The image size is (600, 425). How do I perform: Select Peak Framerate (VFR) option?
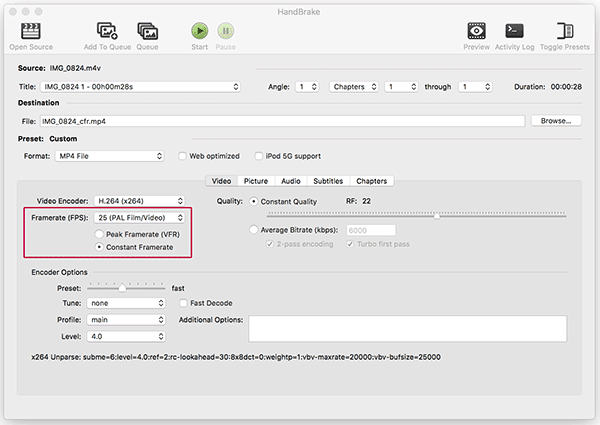(99, 234)
